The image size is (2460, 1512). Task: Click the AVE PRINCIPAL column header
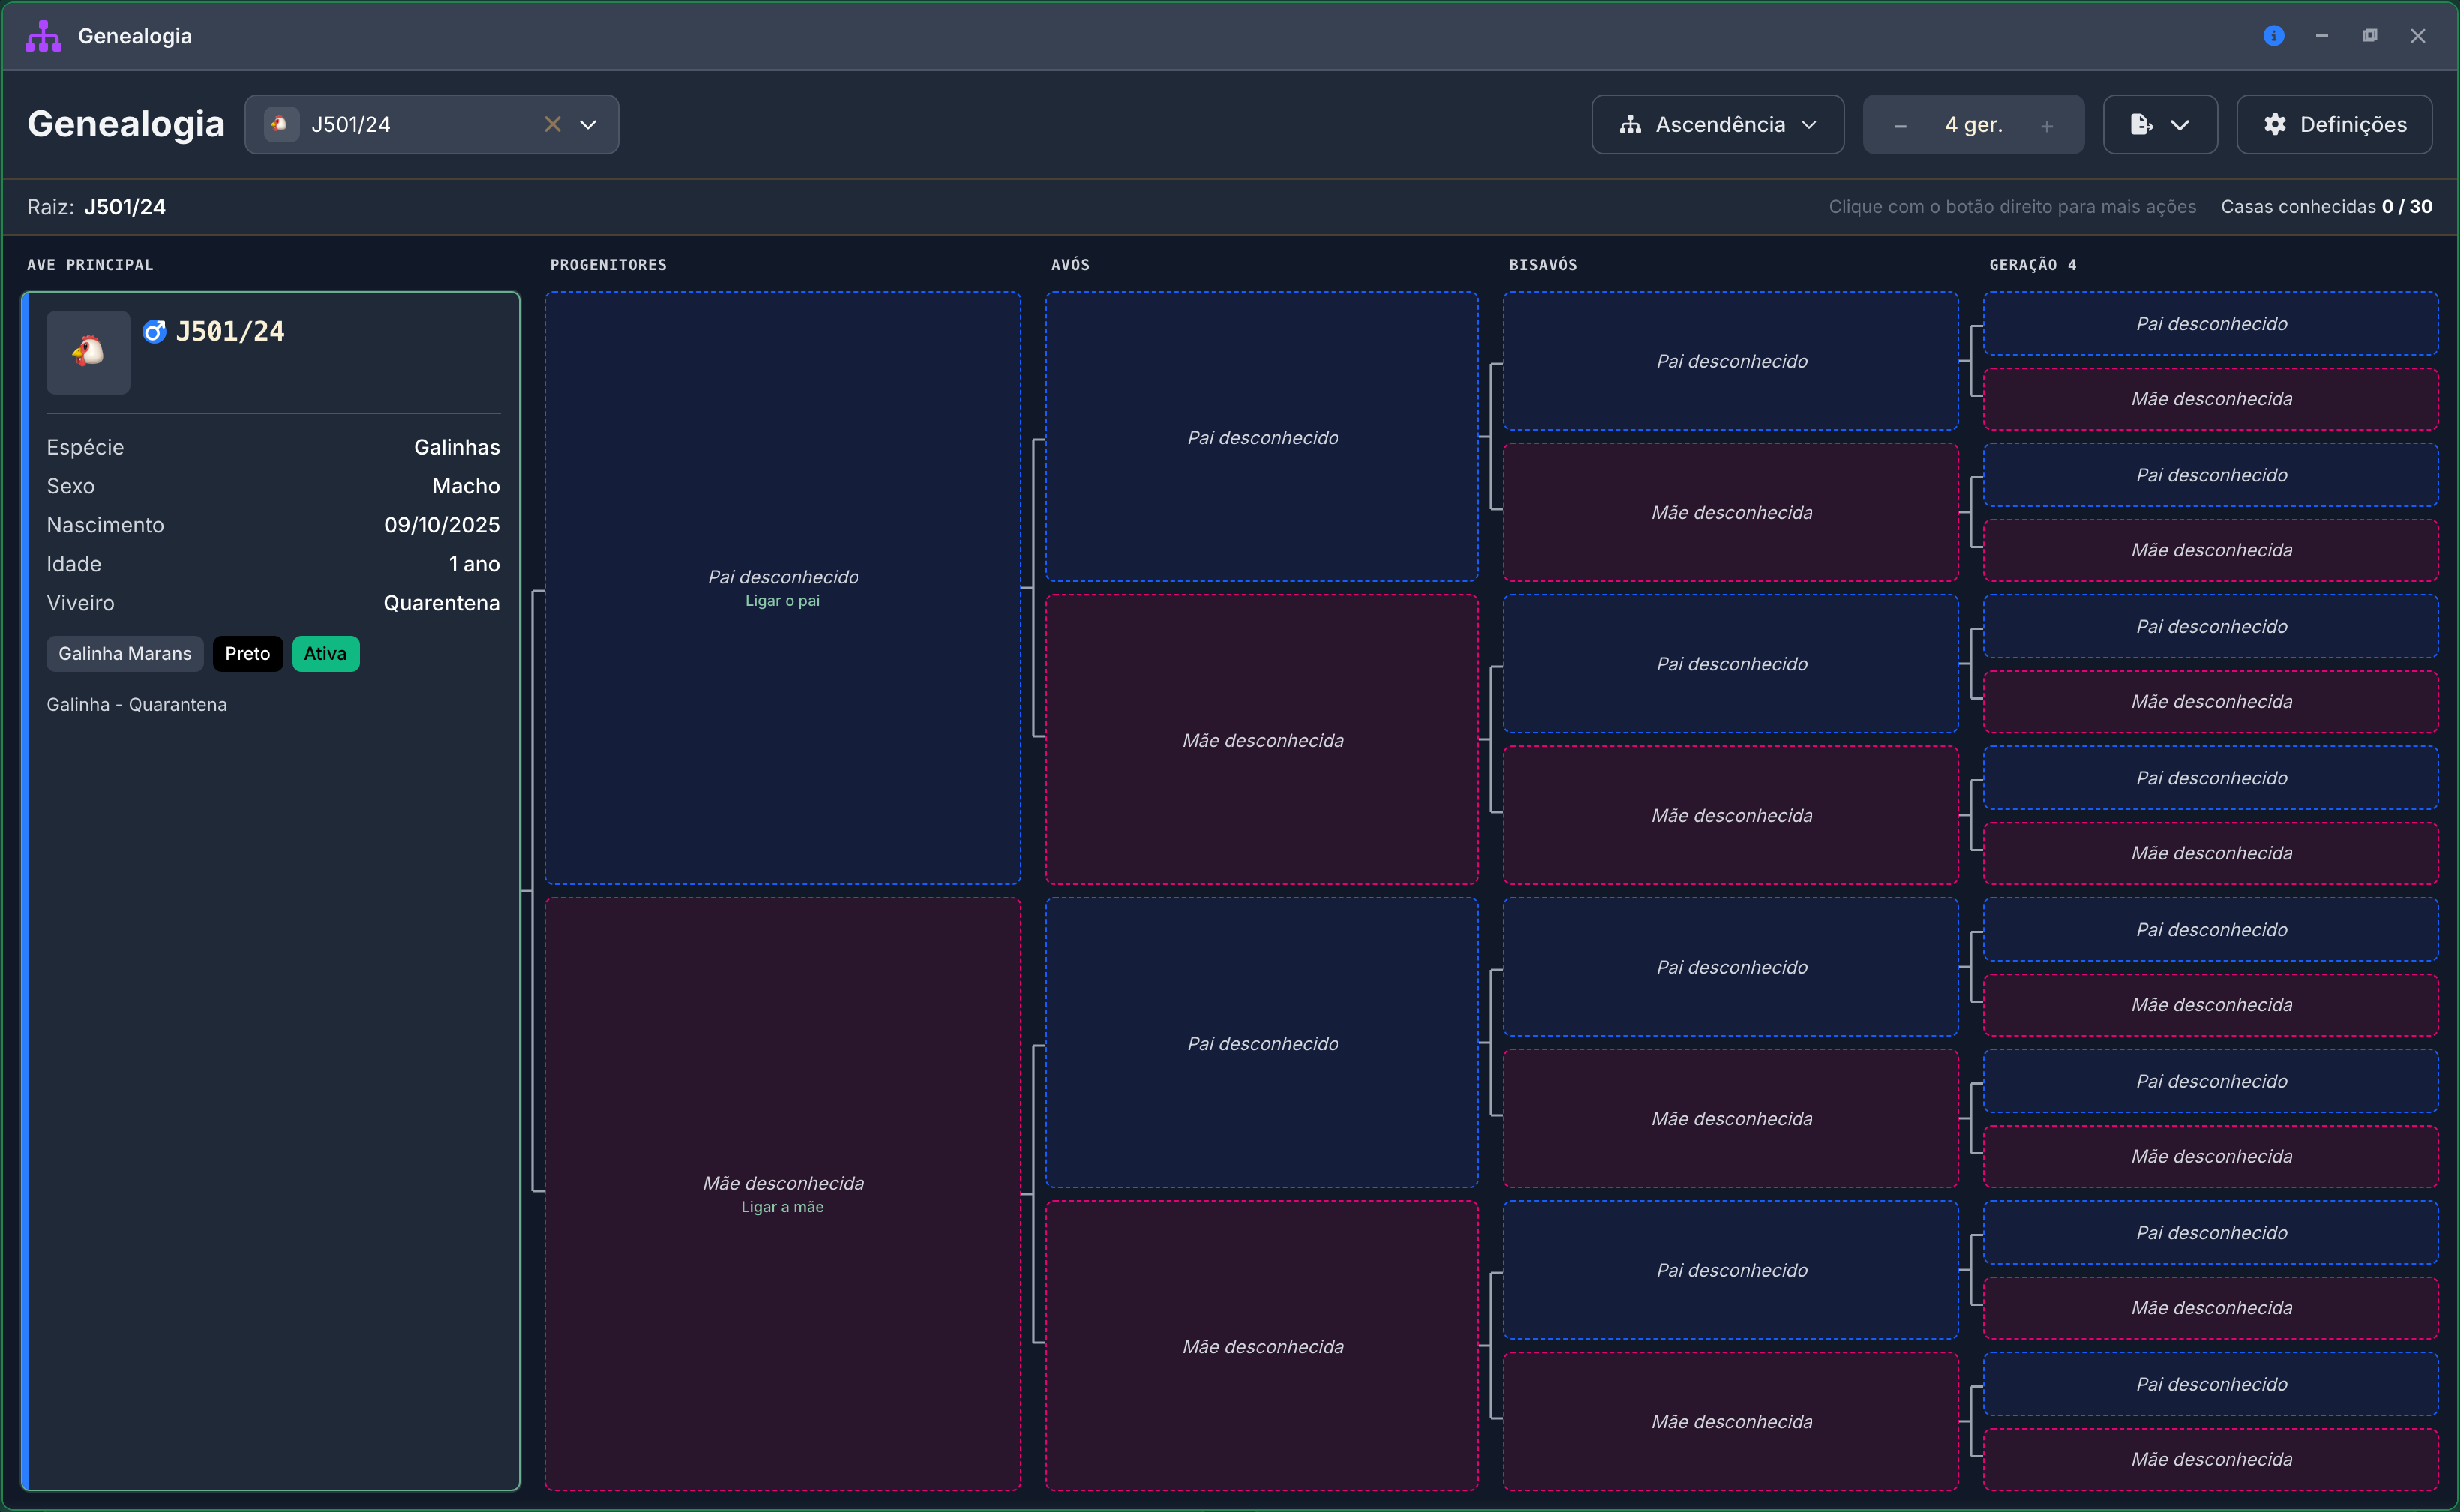coord(90,265)
